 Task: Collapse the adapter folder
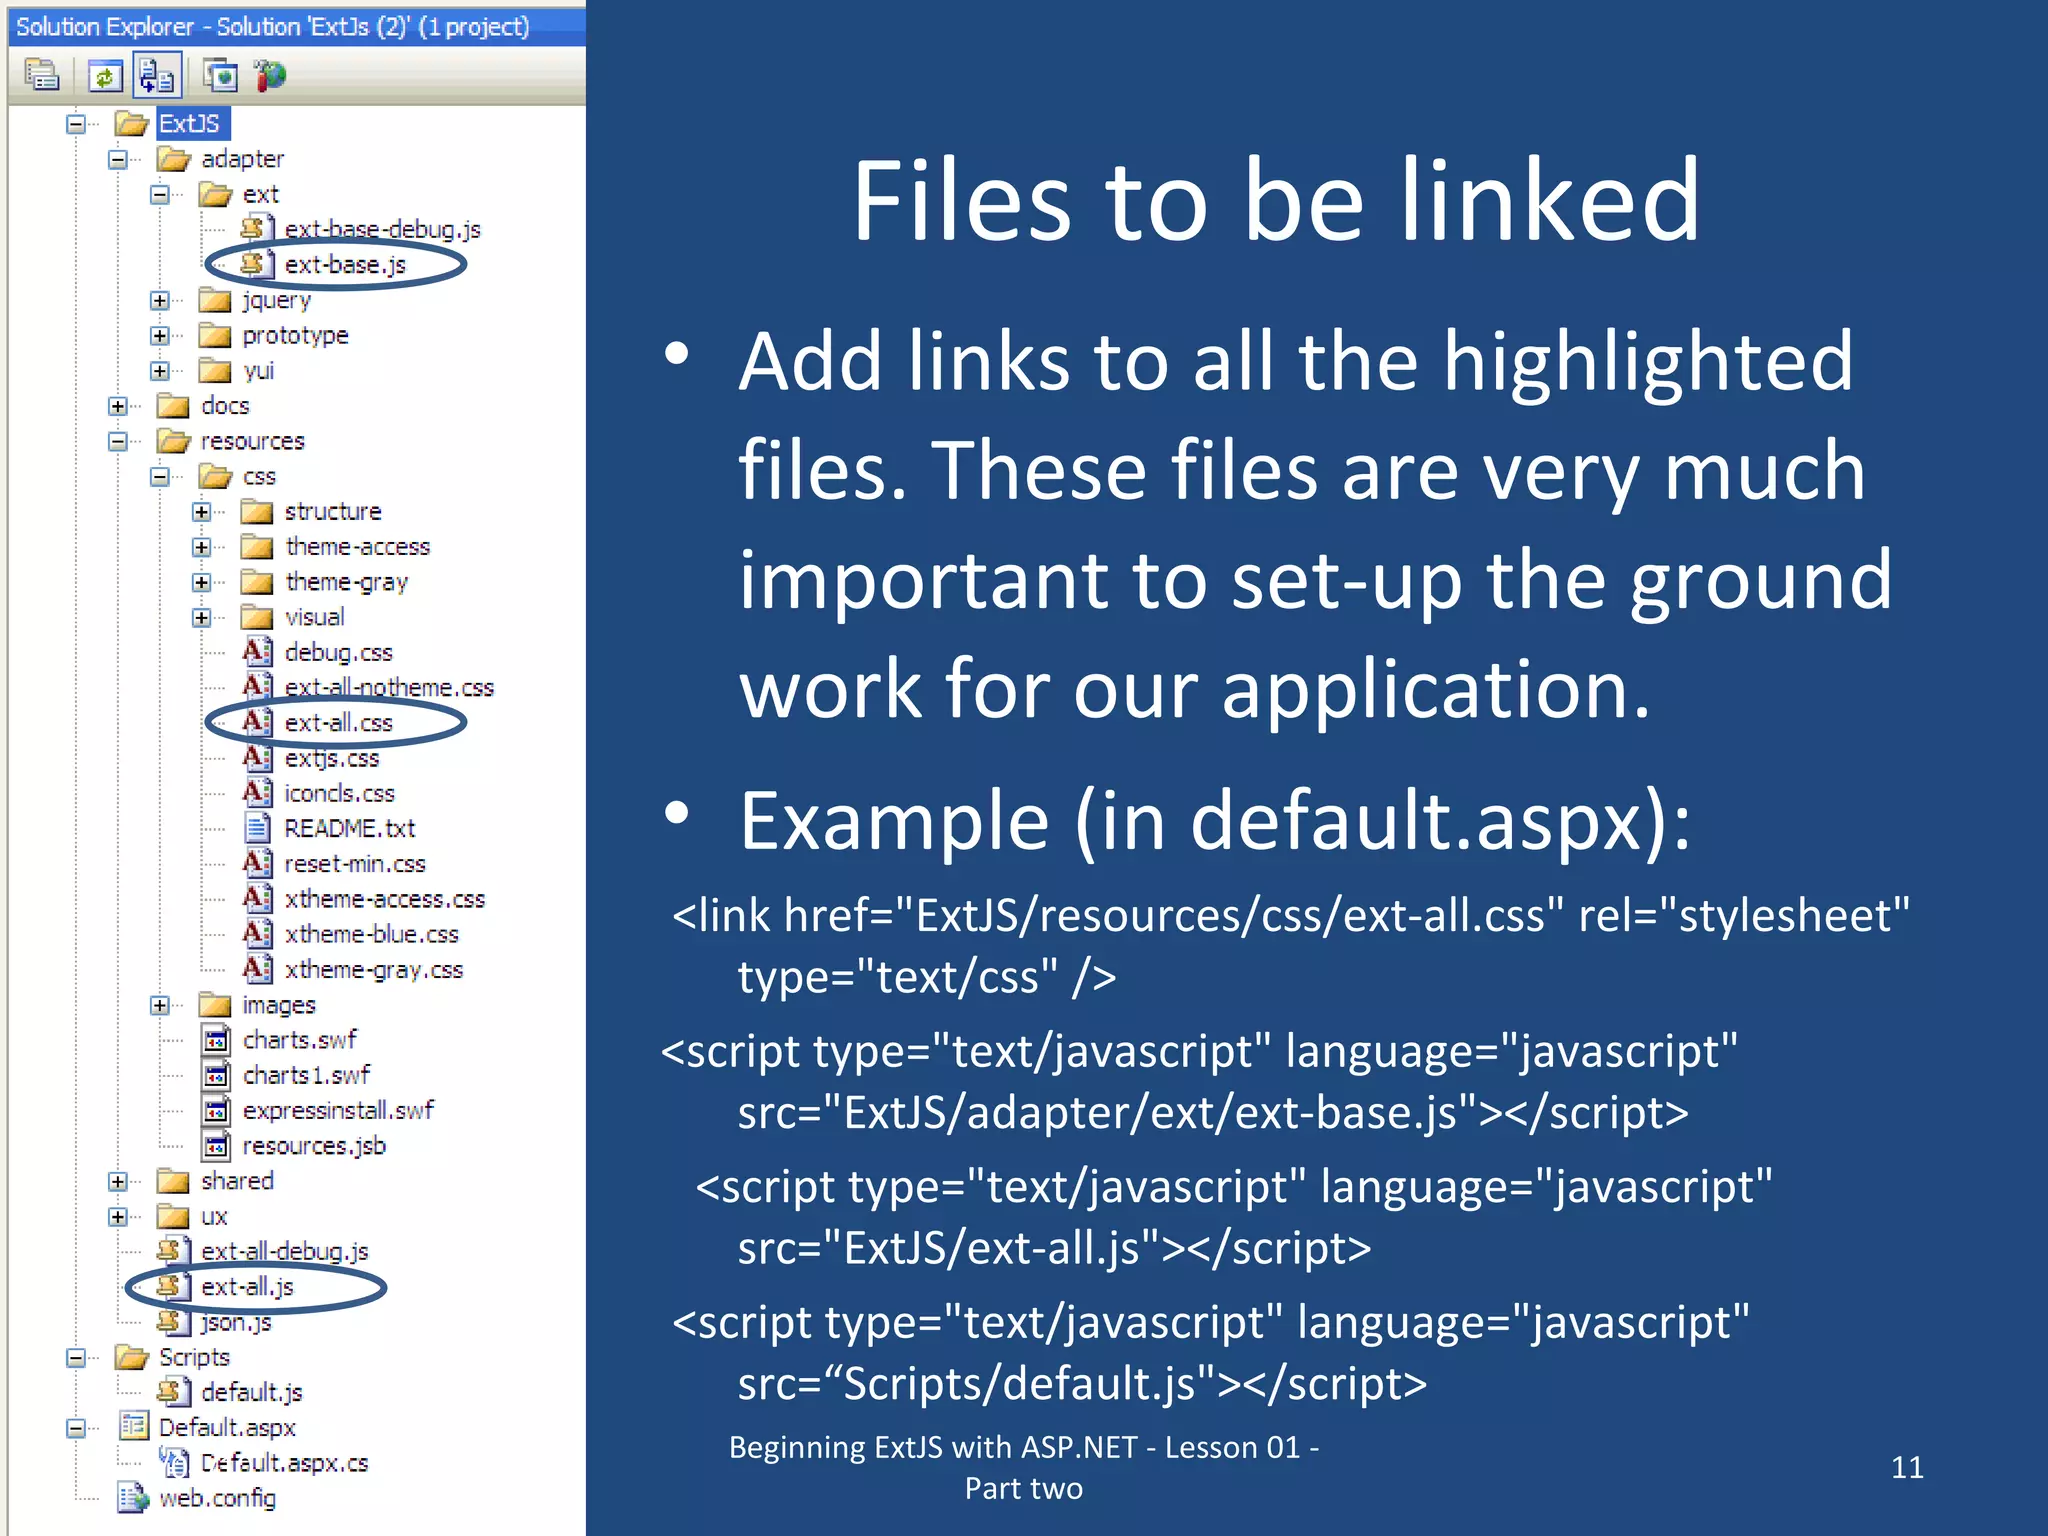click(118, 159)
